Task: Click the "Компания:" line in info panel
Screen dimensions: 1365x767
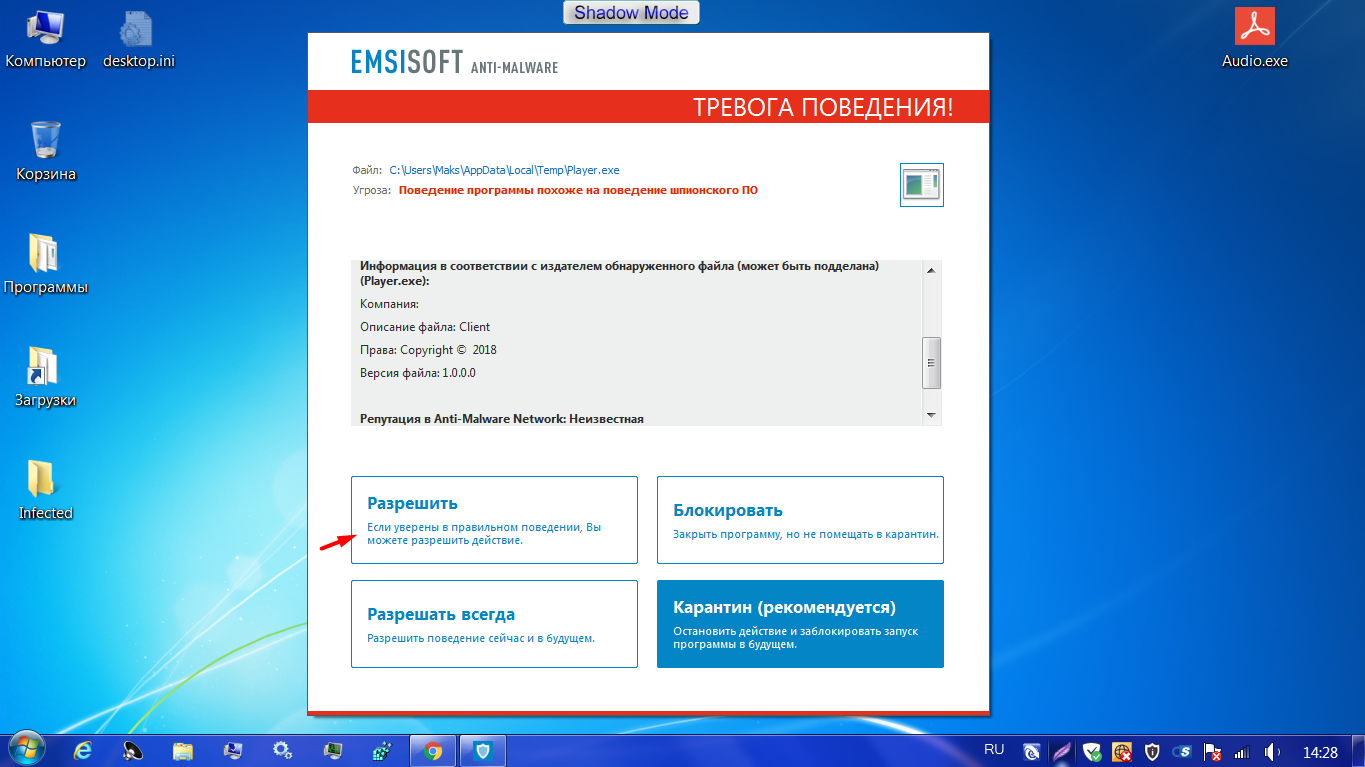Action: click(389, 304)
